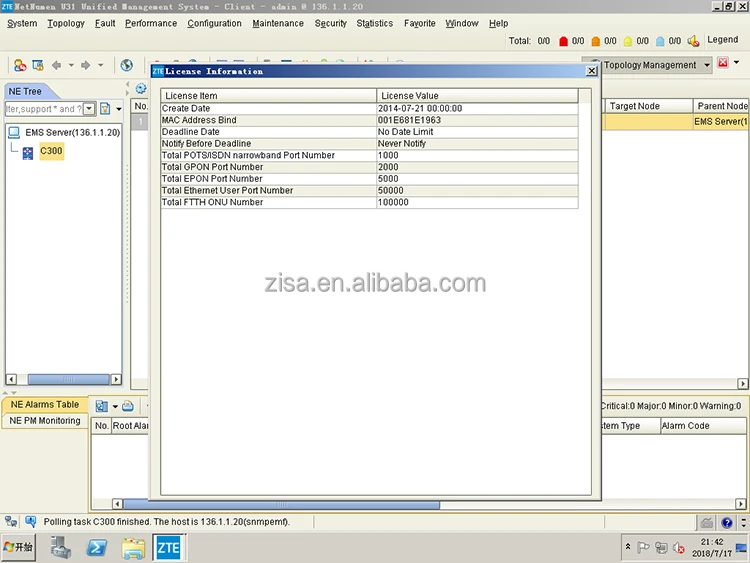750x563 pixels.
Task: Click the NE Tree filter icon
Action: pos(104,109)
